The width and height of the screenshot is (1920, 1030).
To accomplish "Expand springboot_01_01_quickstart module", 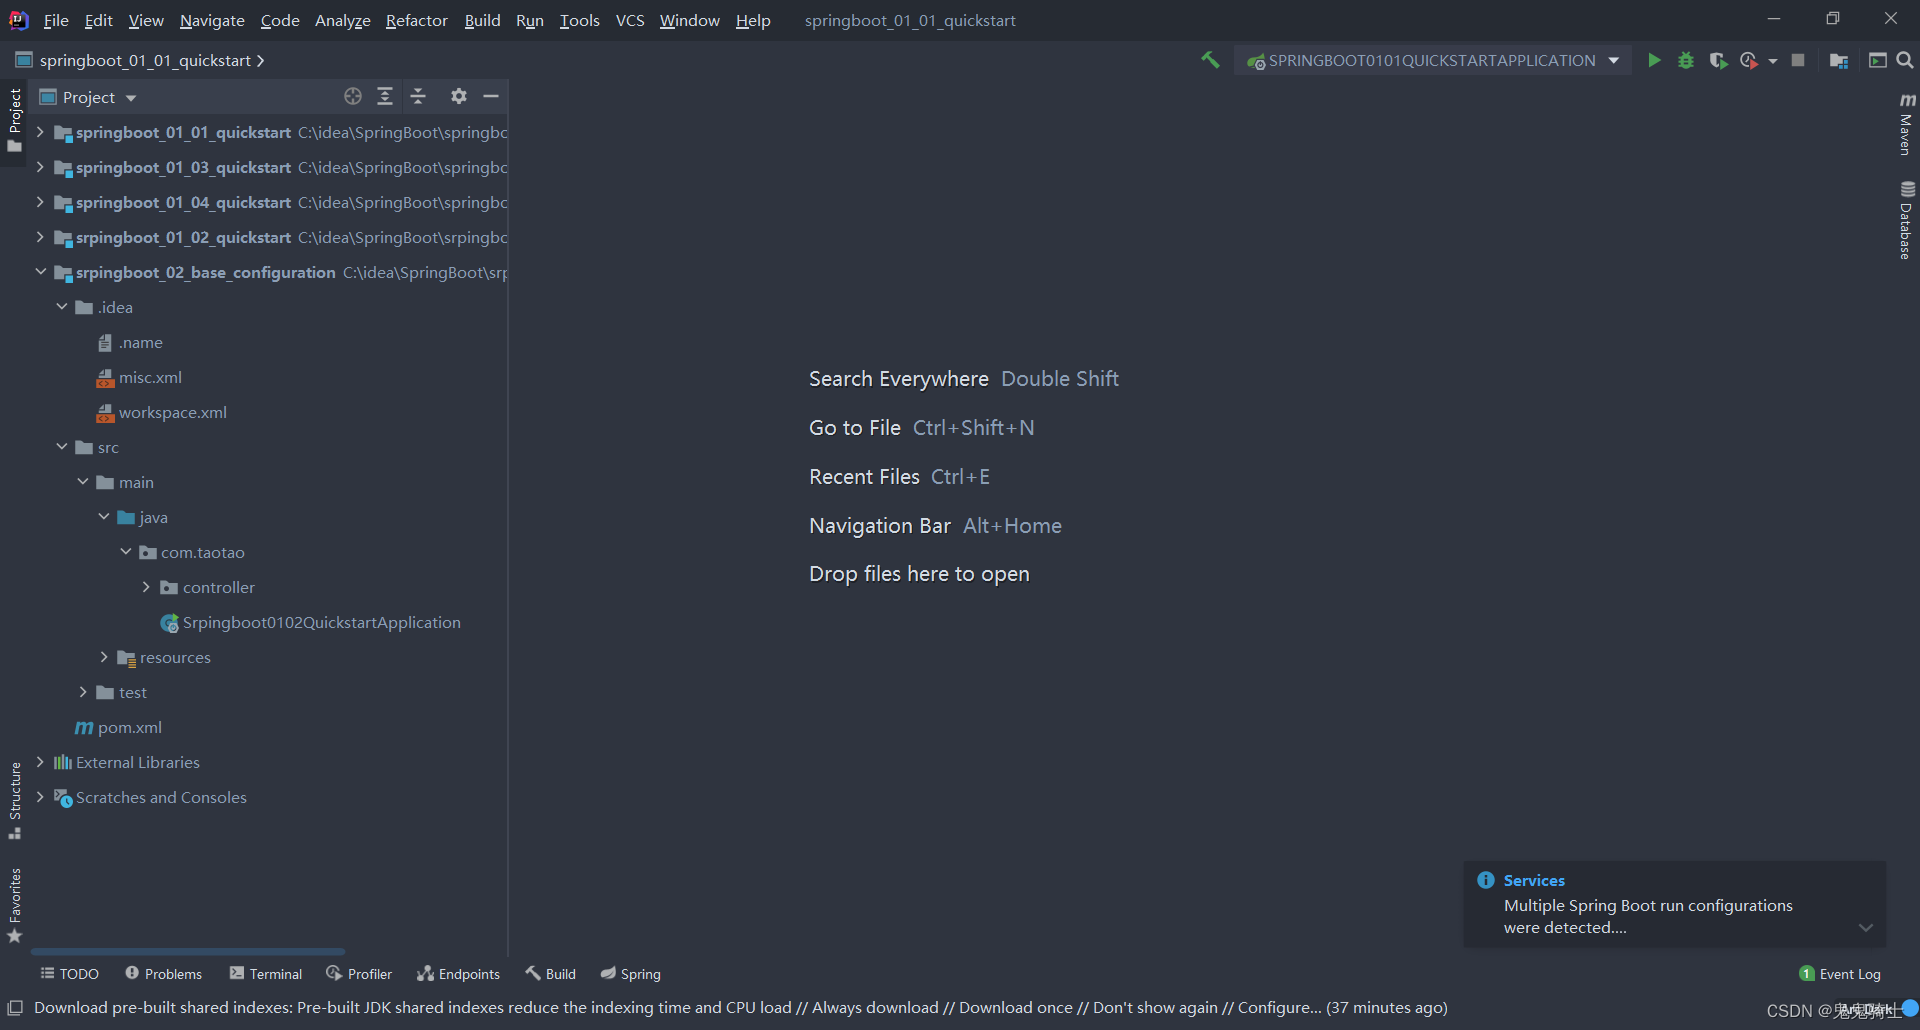I will point(40,132).
